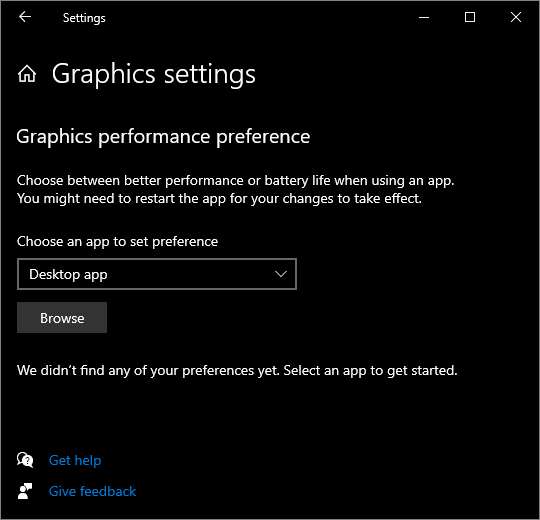The height and width of the screenshot is (520, 540).
Task: Click 'Choose between better performance' description
Action: click(236, 189)
